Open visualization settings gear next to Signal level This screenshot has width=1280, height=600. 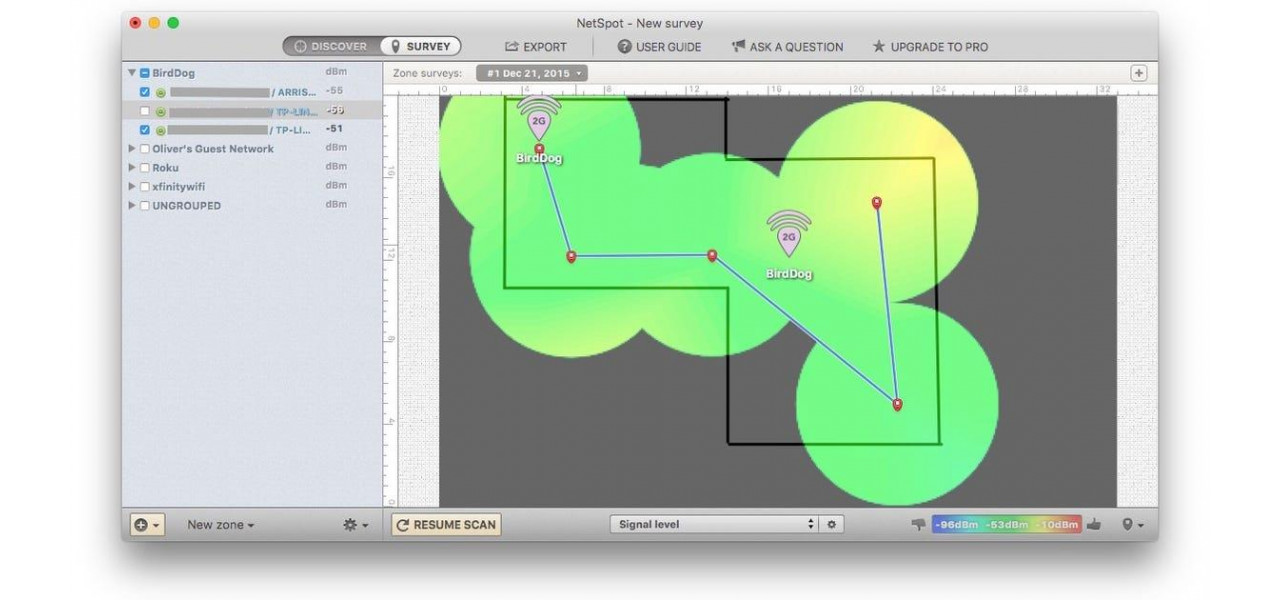[831, 524]
